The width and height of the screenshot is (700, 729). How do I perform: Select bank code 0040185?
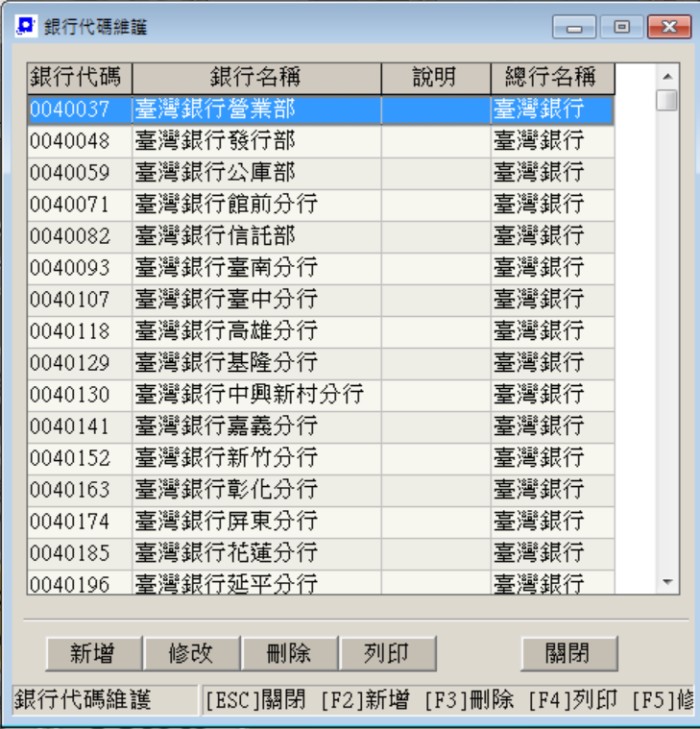[x=79, y=553]
